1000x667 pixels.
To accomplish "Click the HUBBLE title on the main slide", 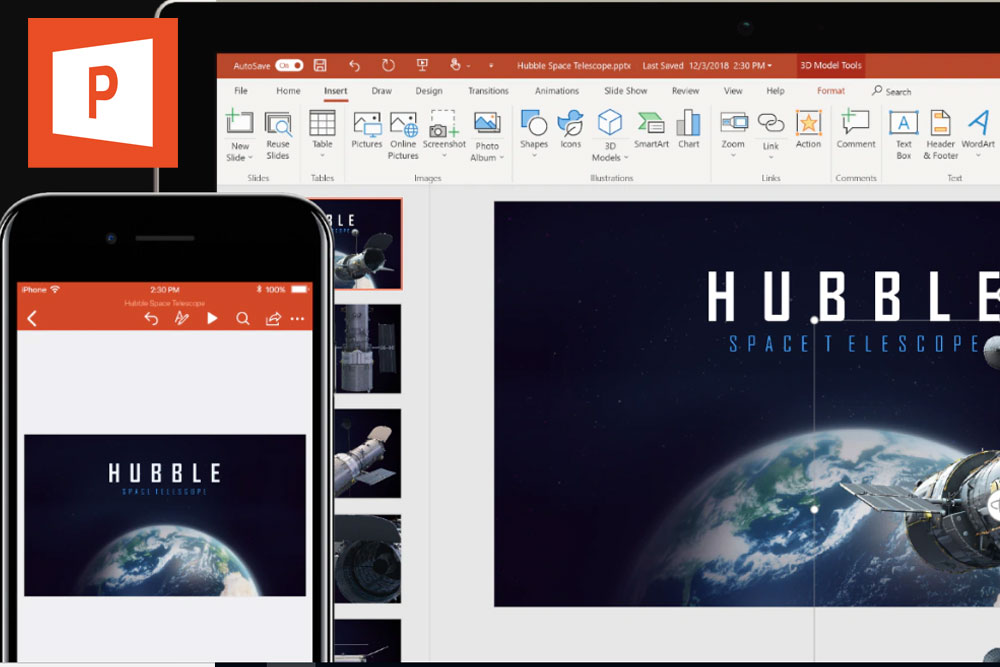I will pyautogui.click(x=853, y=296).
